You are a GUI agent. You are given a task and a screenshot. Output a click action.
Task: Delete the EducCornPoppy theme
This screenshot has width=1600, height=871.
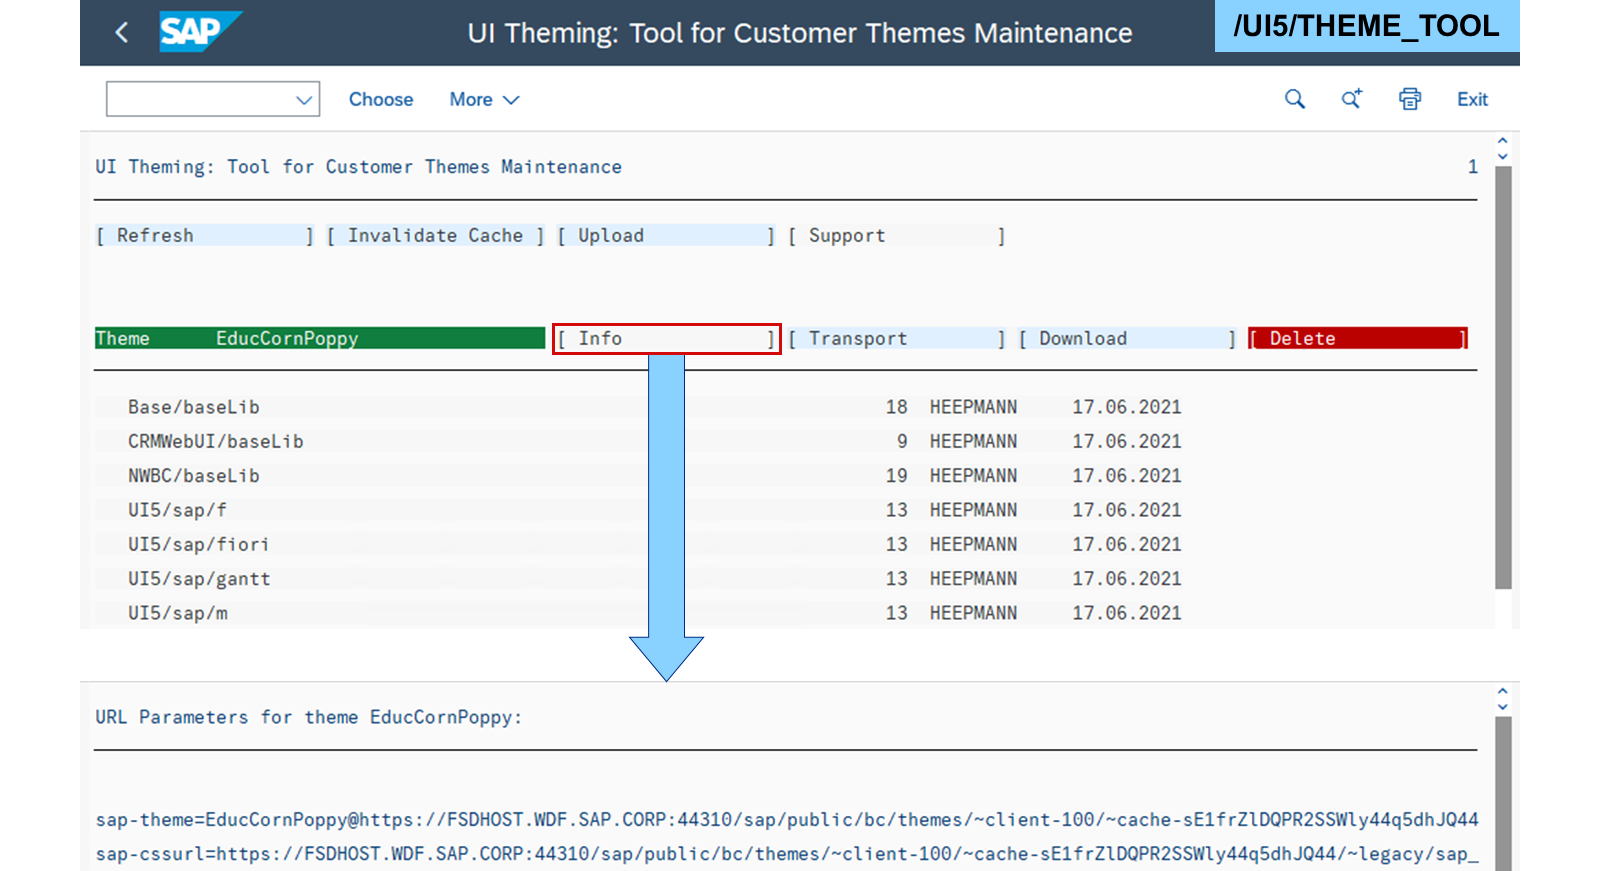(1358, 339)
